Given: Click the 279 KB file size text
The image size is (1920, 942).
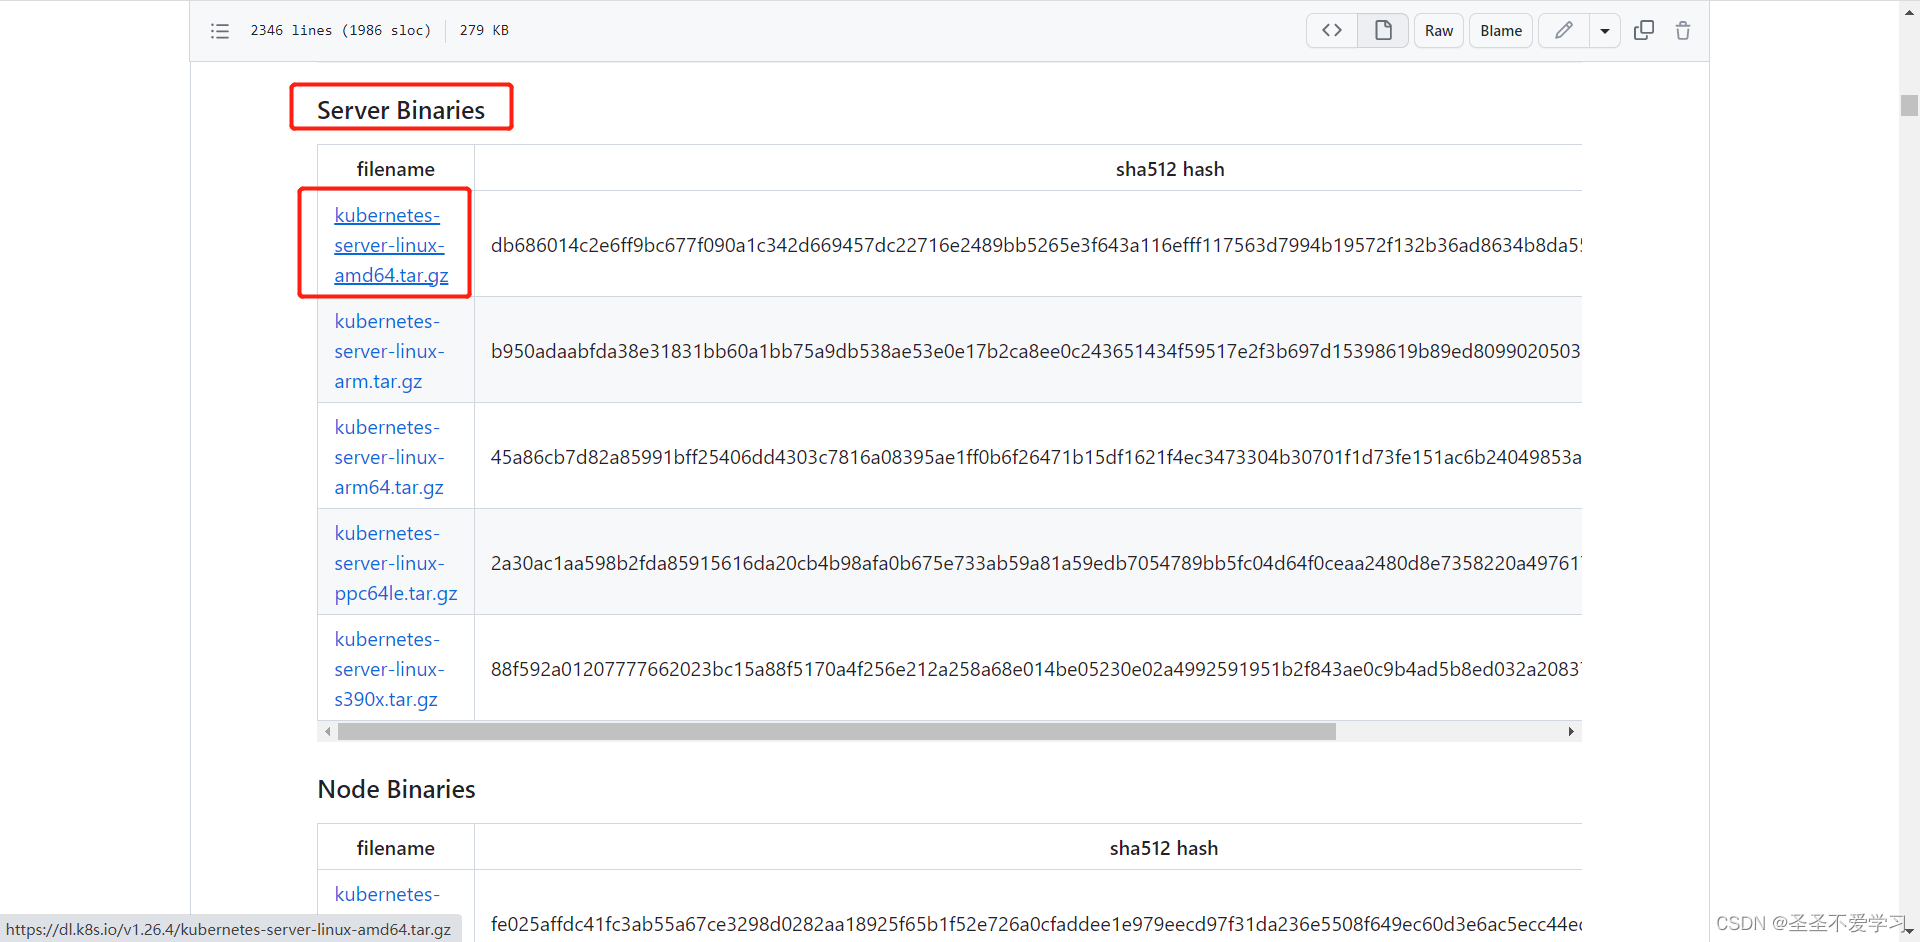Looking at the screenshot, I should [x=484, y=30].
